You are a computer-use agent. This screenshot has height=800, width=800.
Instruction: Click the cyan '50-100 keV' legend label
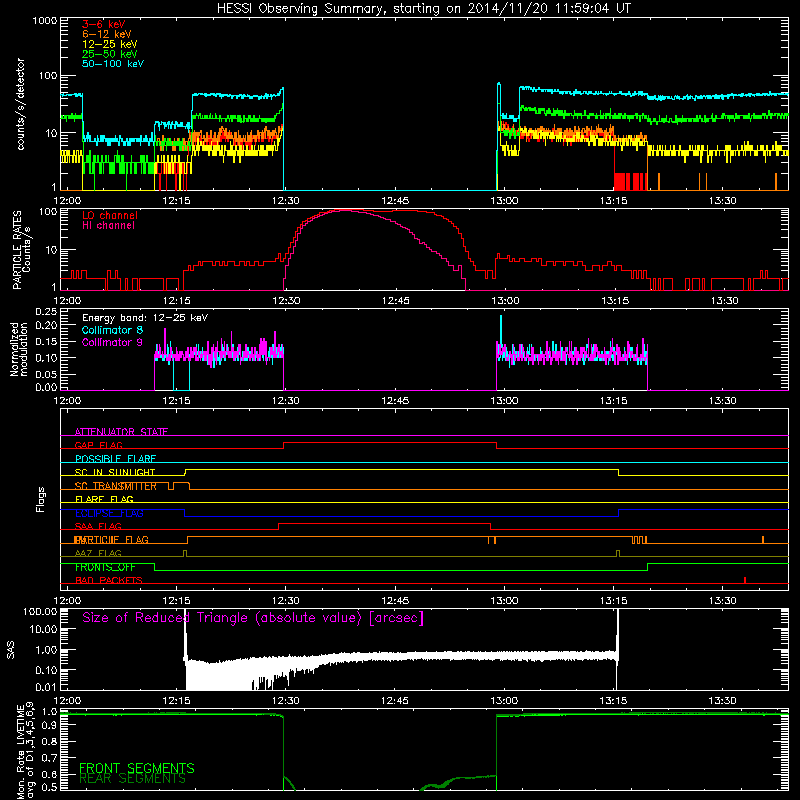tap(113, 64)
